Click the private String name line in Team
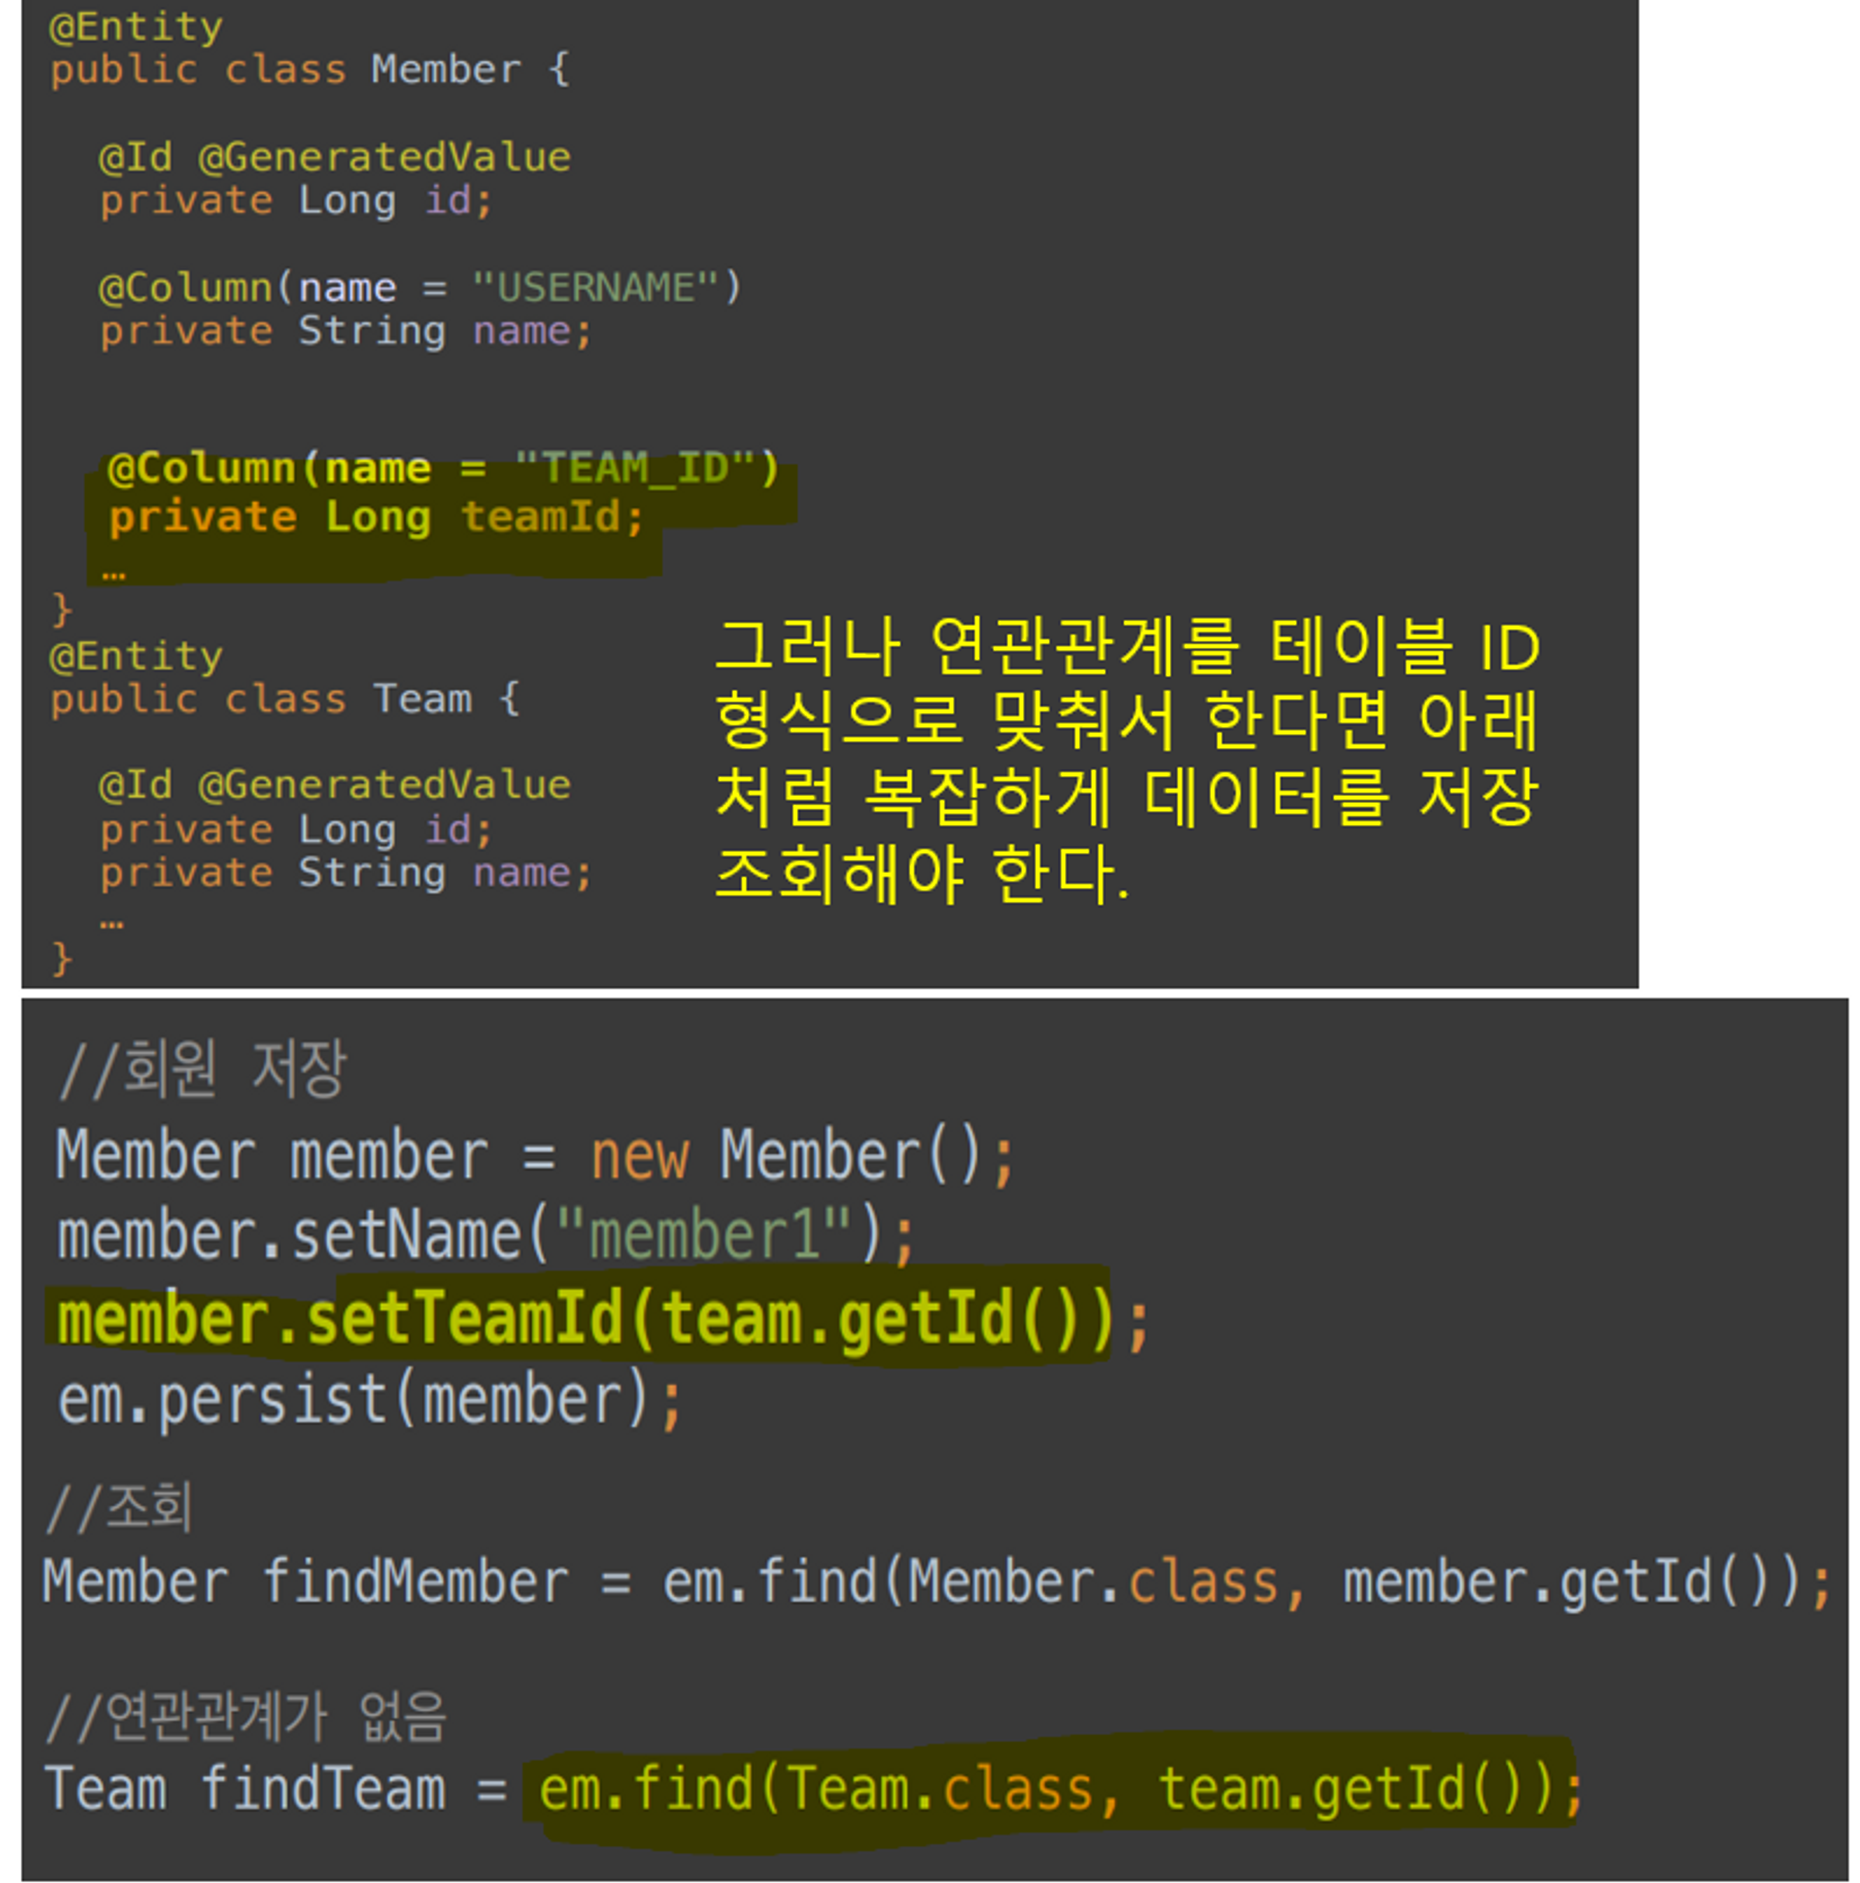This screenshot has width=1860, height=1883. pos(346,873)
